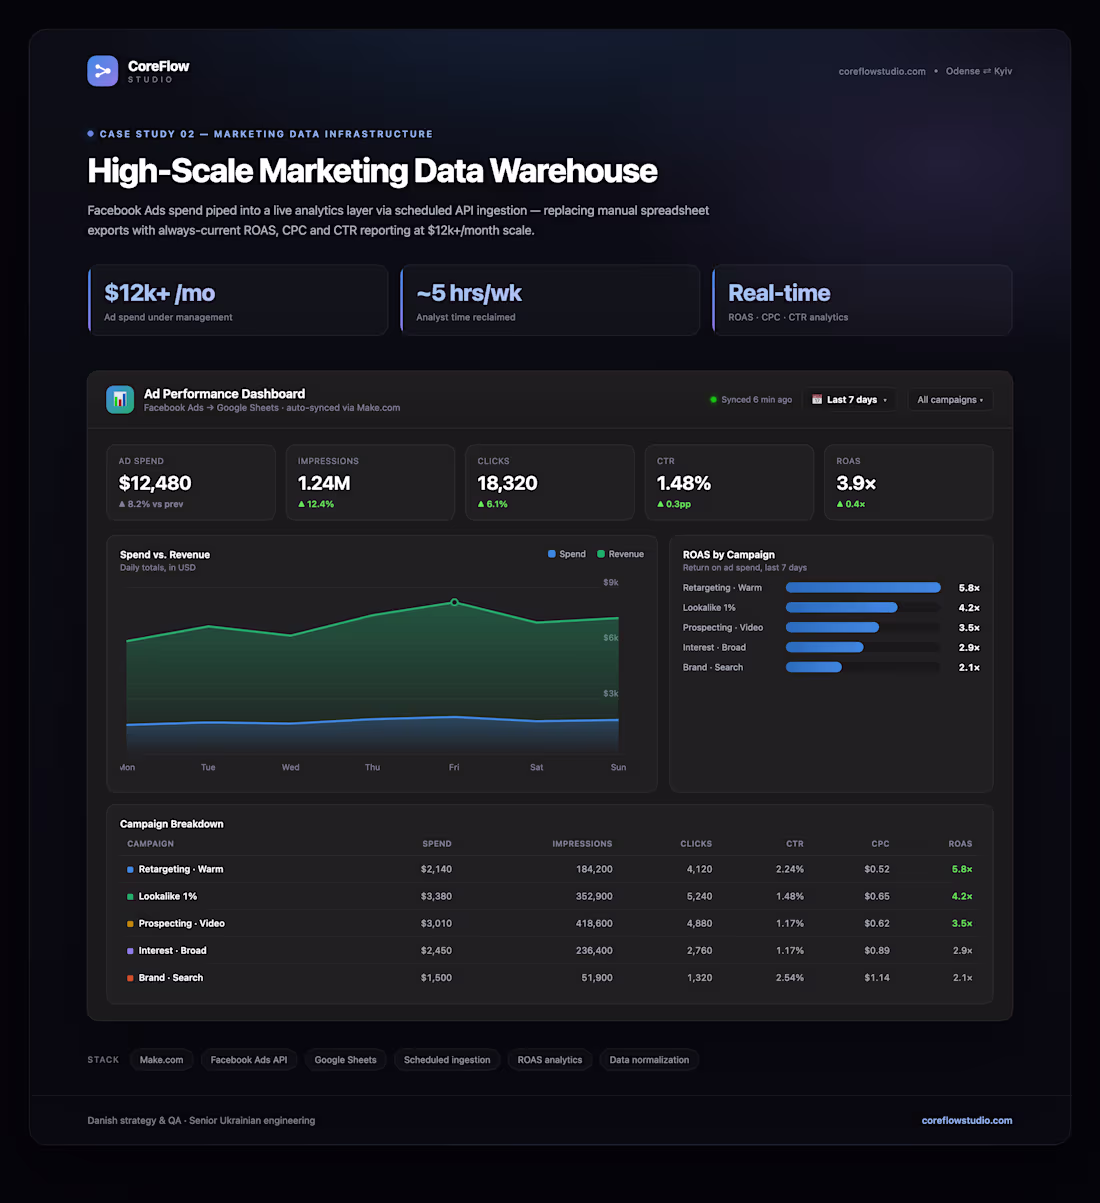The width and height of the screenshot is (1100, 1203).
Task: Click the green sync status dot
Action: point(714,400)
